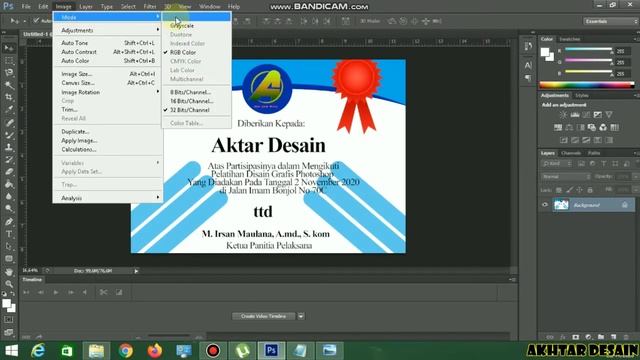Select the Move tool in the toolbox
Screen dimensions: 640x360
pos(9,48)
